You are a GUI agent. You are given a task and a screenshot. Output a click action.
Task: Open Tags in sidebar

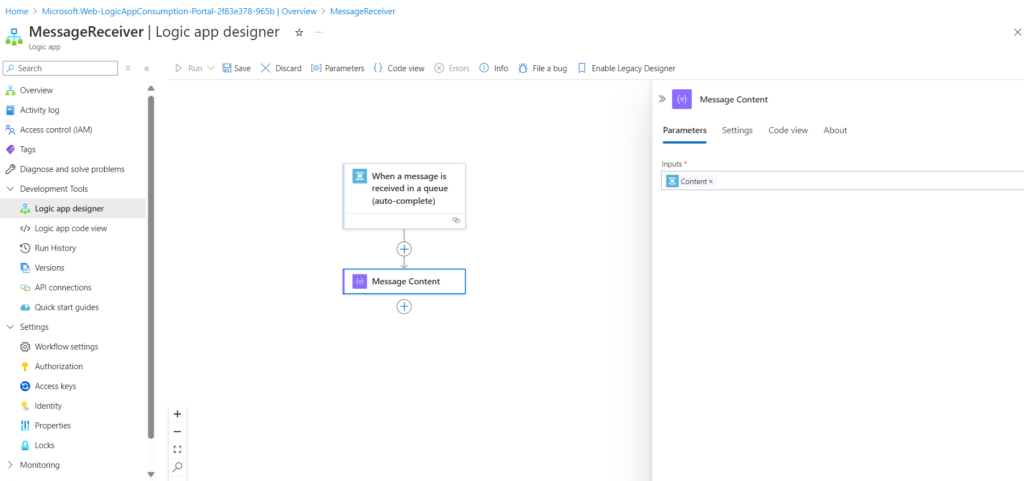pos(27,149)
